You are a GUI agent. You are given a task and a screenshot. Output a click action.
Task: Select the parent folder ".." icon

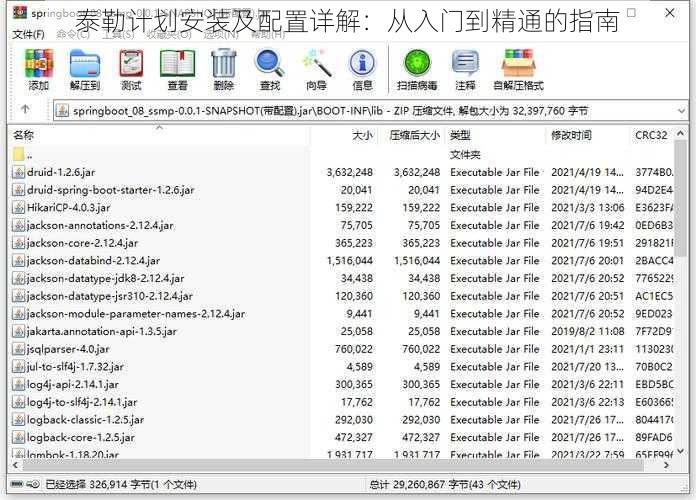tap(18, 155)
